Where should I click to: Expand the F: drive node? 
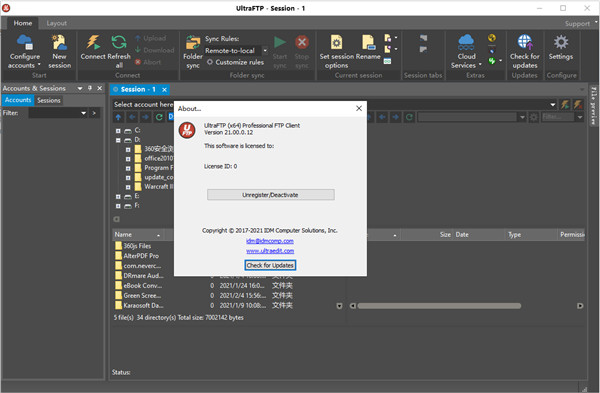(x=118, y=206)
